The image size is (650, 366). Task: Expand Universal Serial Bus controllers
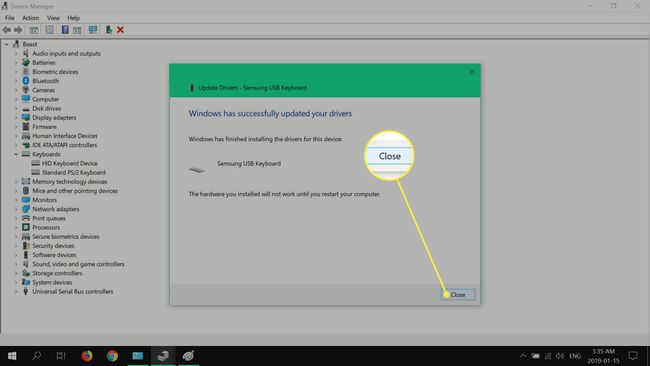point(16,291)
